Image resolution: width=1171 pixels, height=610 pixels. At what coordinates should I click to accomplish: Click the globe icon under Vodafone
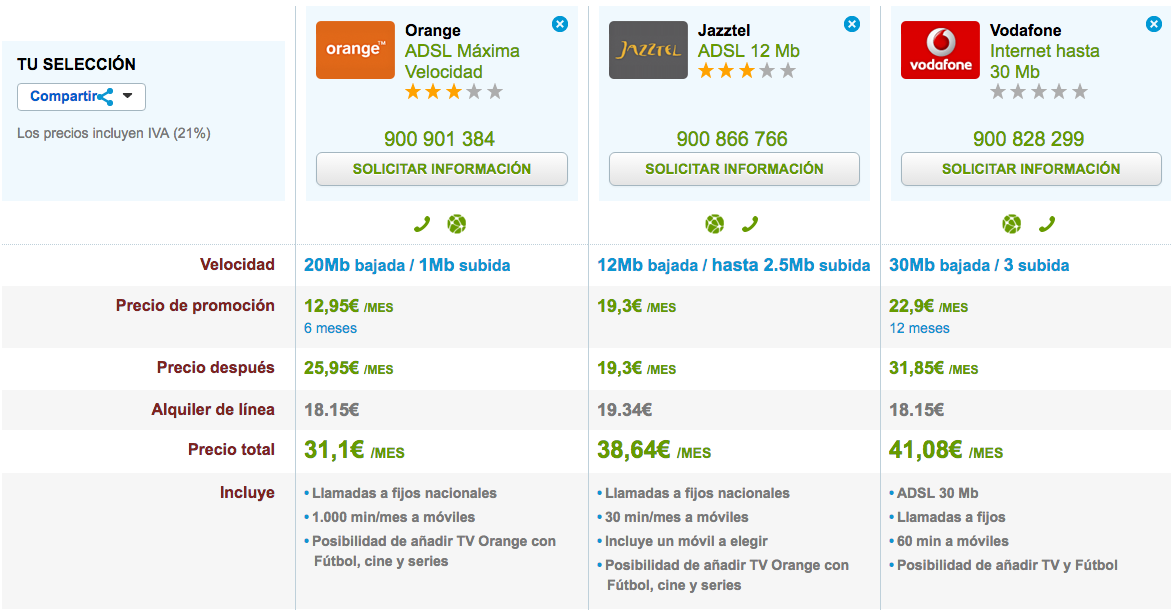1012,224
